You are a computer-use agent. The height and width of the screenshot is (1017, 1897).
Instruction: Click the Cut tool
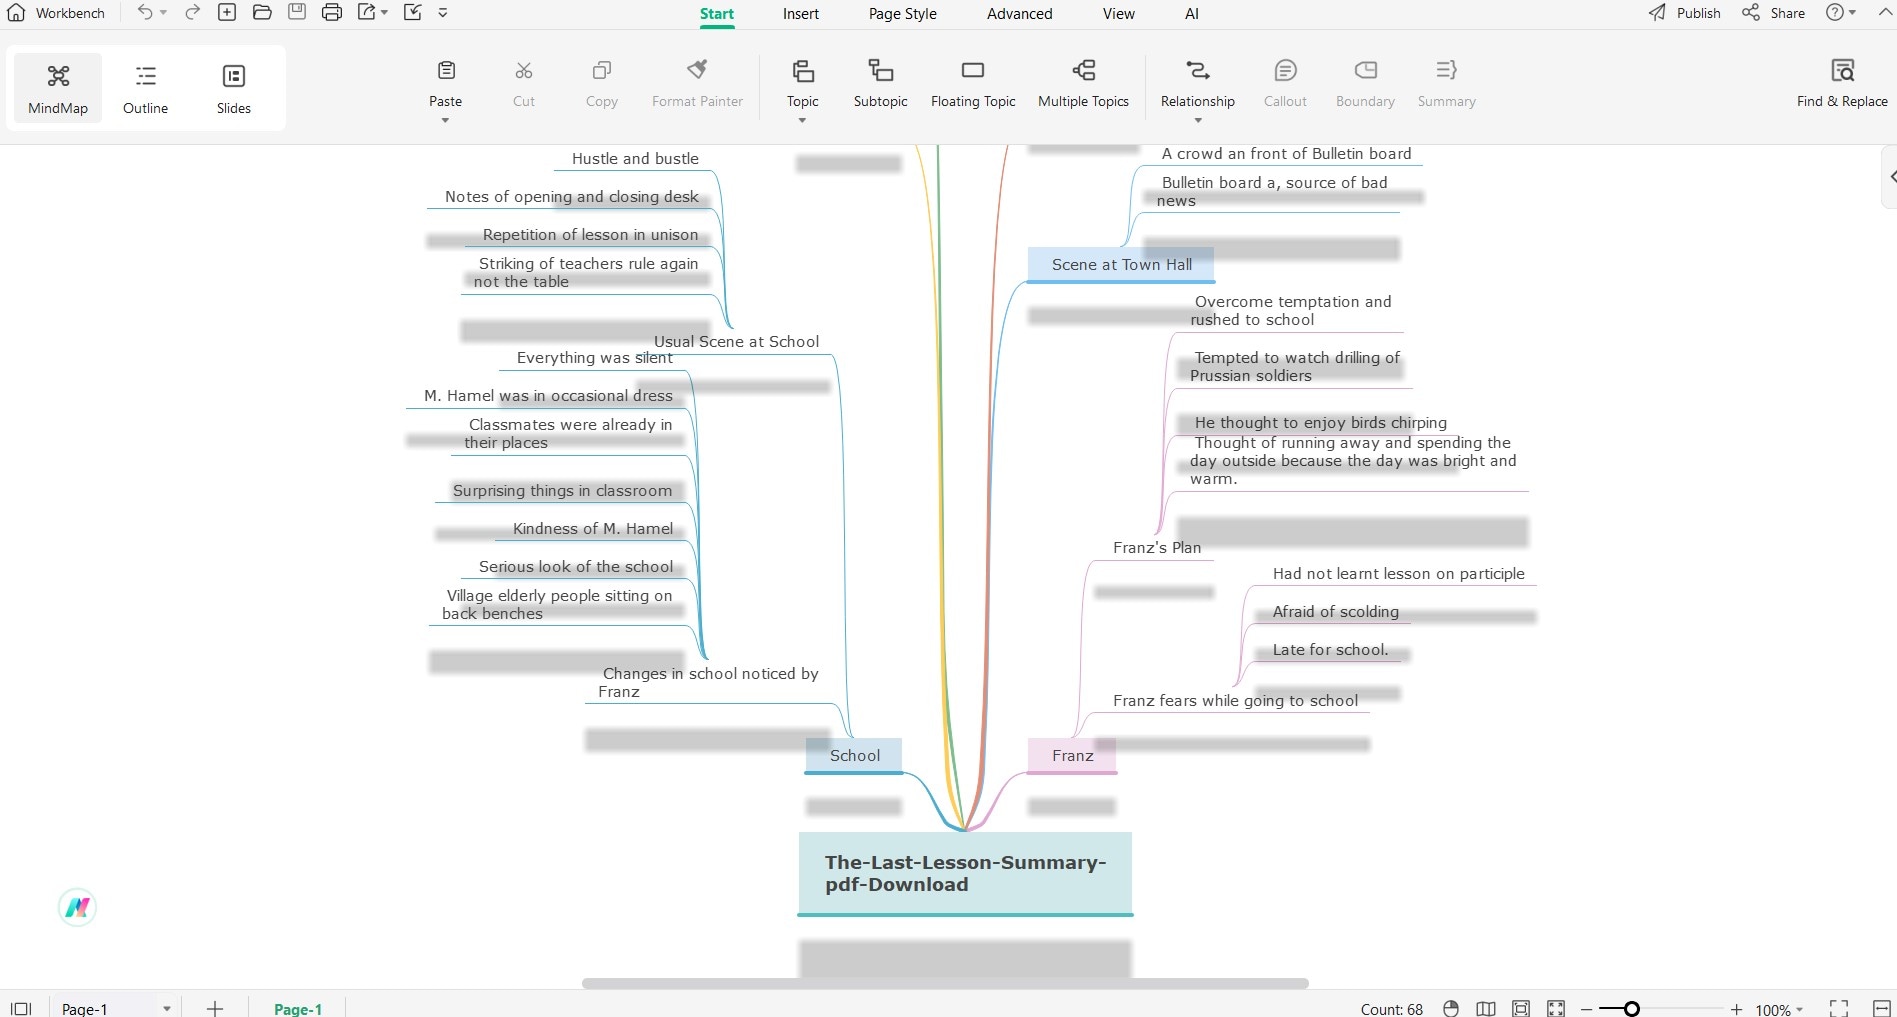524,84
